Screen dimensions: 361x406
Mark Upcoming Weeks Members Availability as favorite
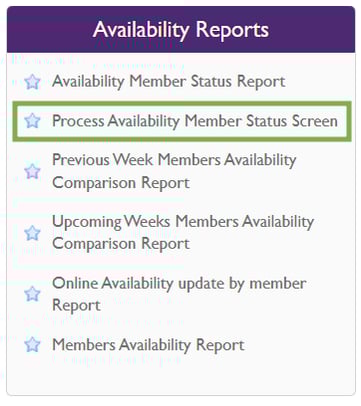pyautogui.click(x=32, y=233)
